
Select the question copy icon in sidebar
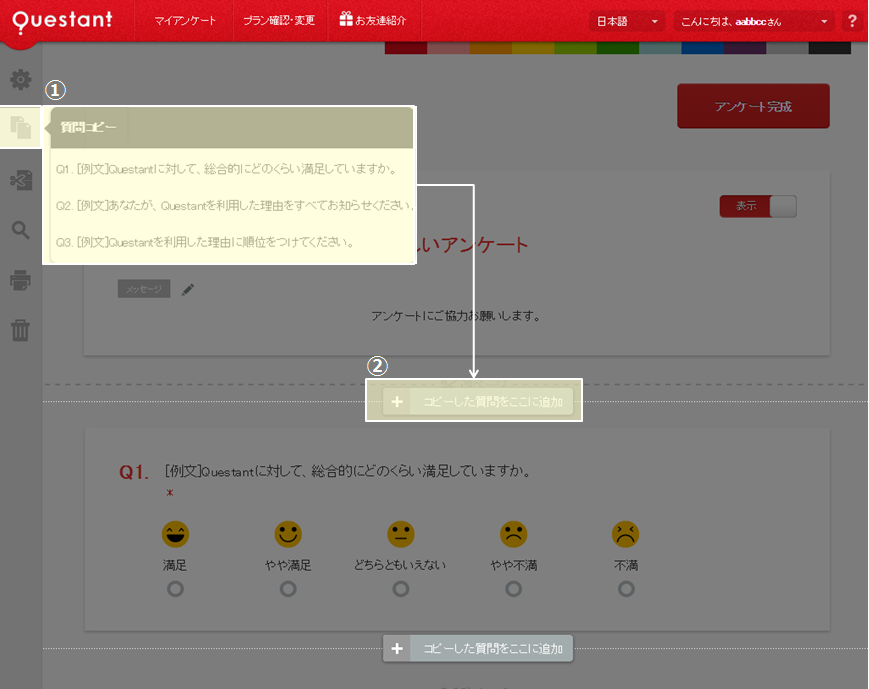pos(21,127)
